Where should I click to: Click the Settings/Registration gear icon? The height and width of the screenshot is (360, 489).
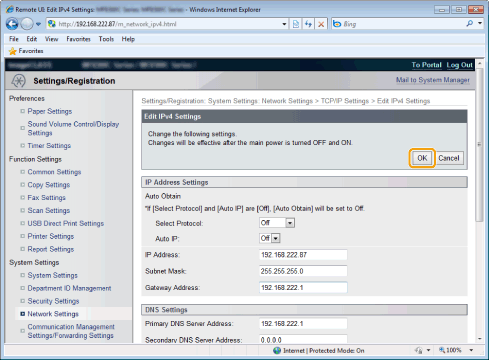(x=18, y=81)
